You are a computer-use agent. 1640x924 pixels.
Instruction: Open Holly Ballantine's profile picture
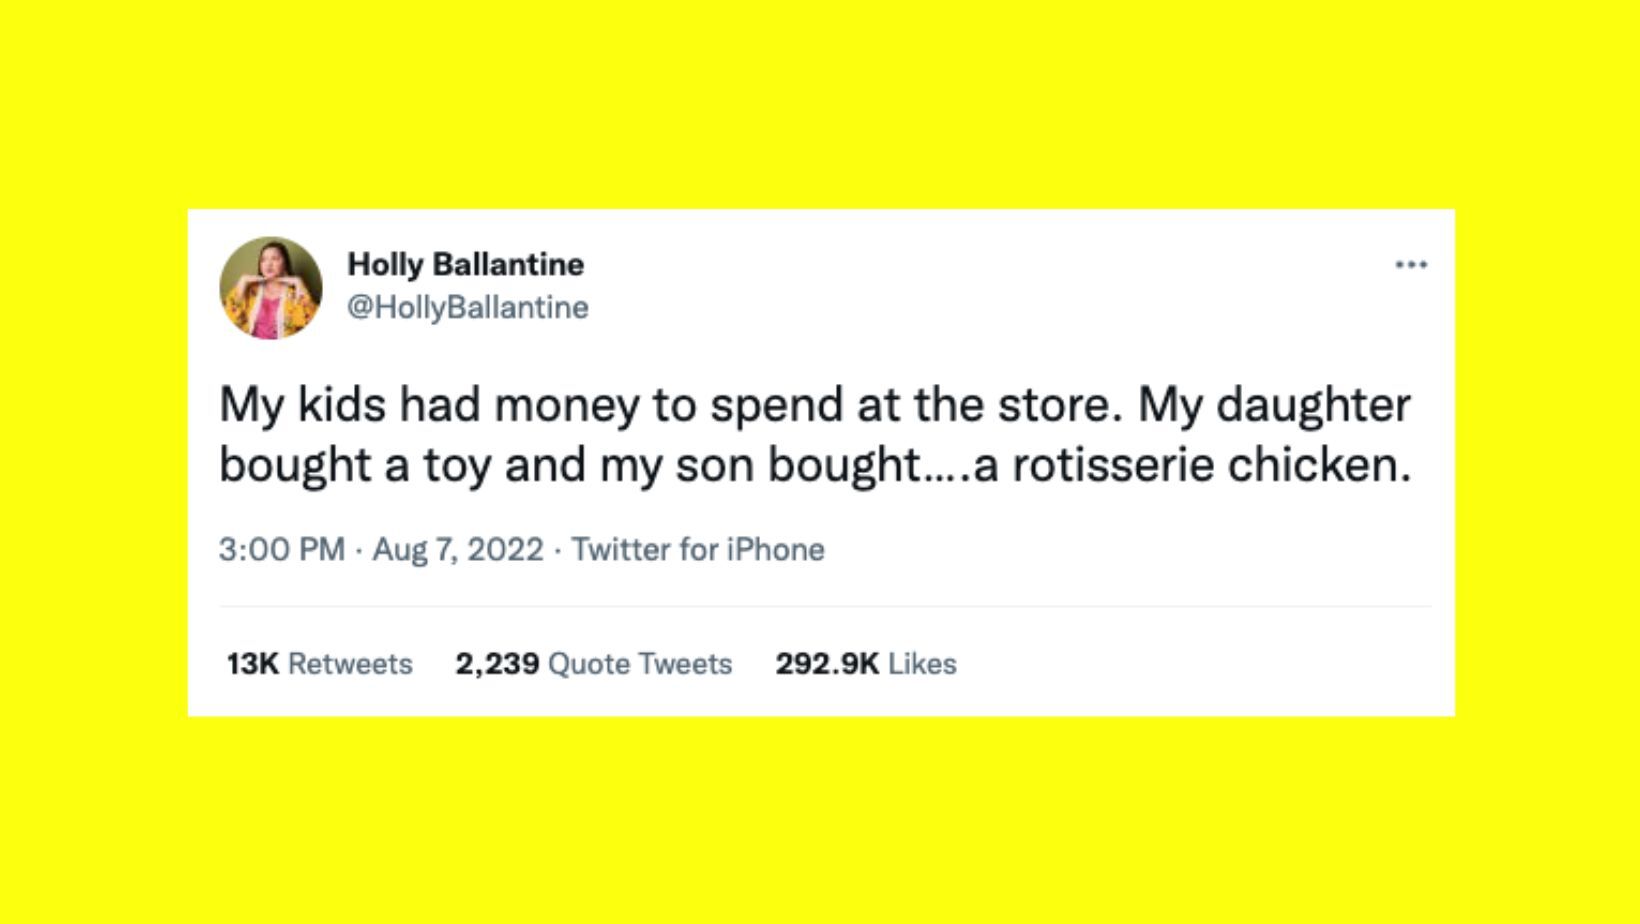271,288
